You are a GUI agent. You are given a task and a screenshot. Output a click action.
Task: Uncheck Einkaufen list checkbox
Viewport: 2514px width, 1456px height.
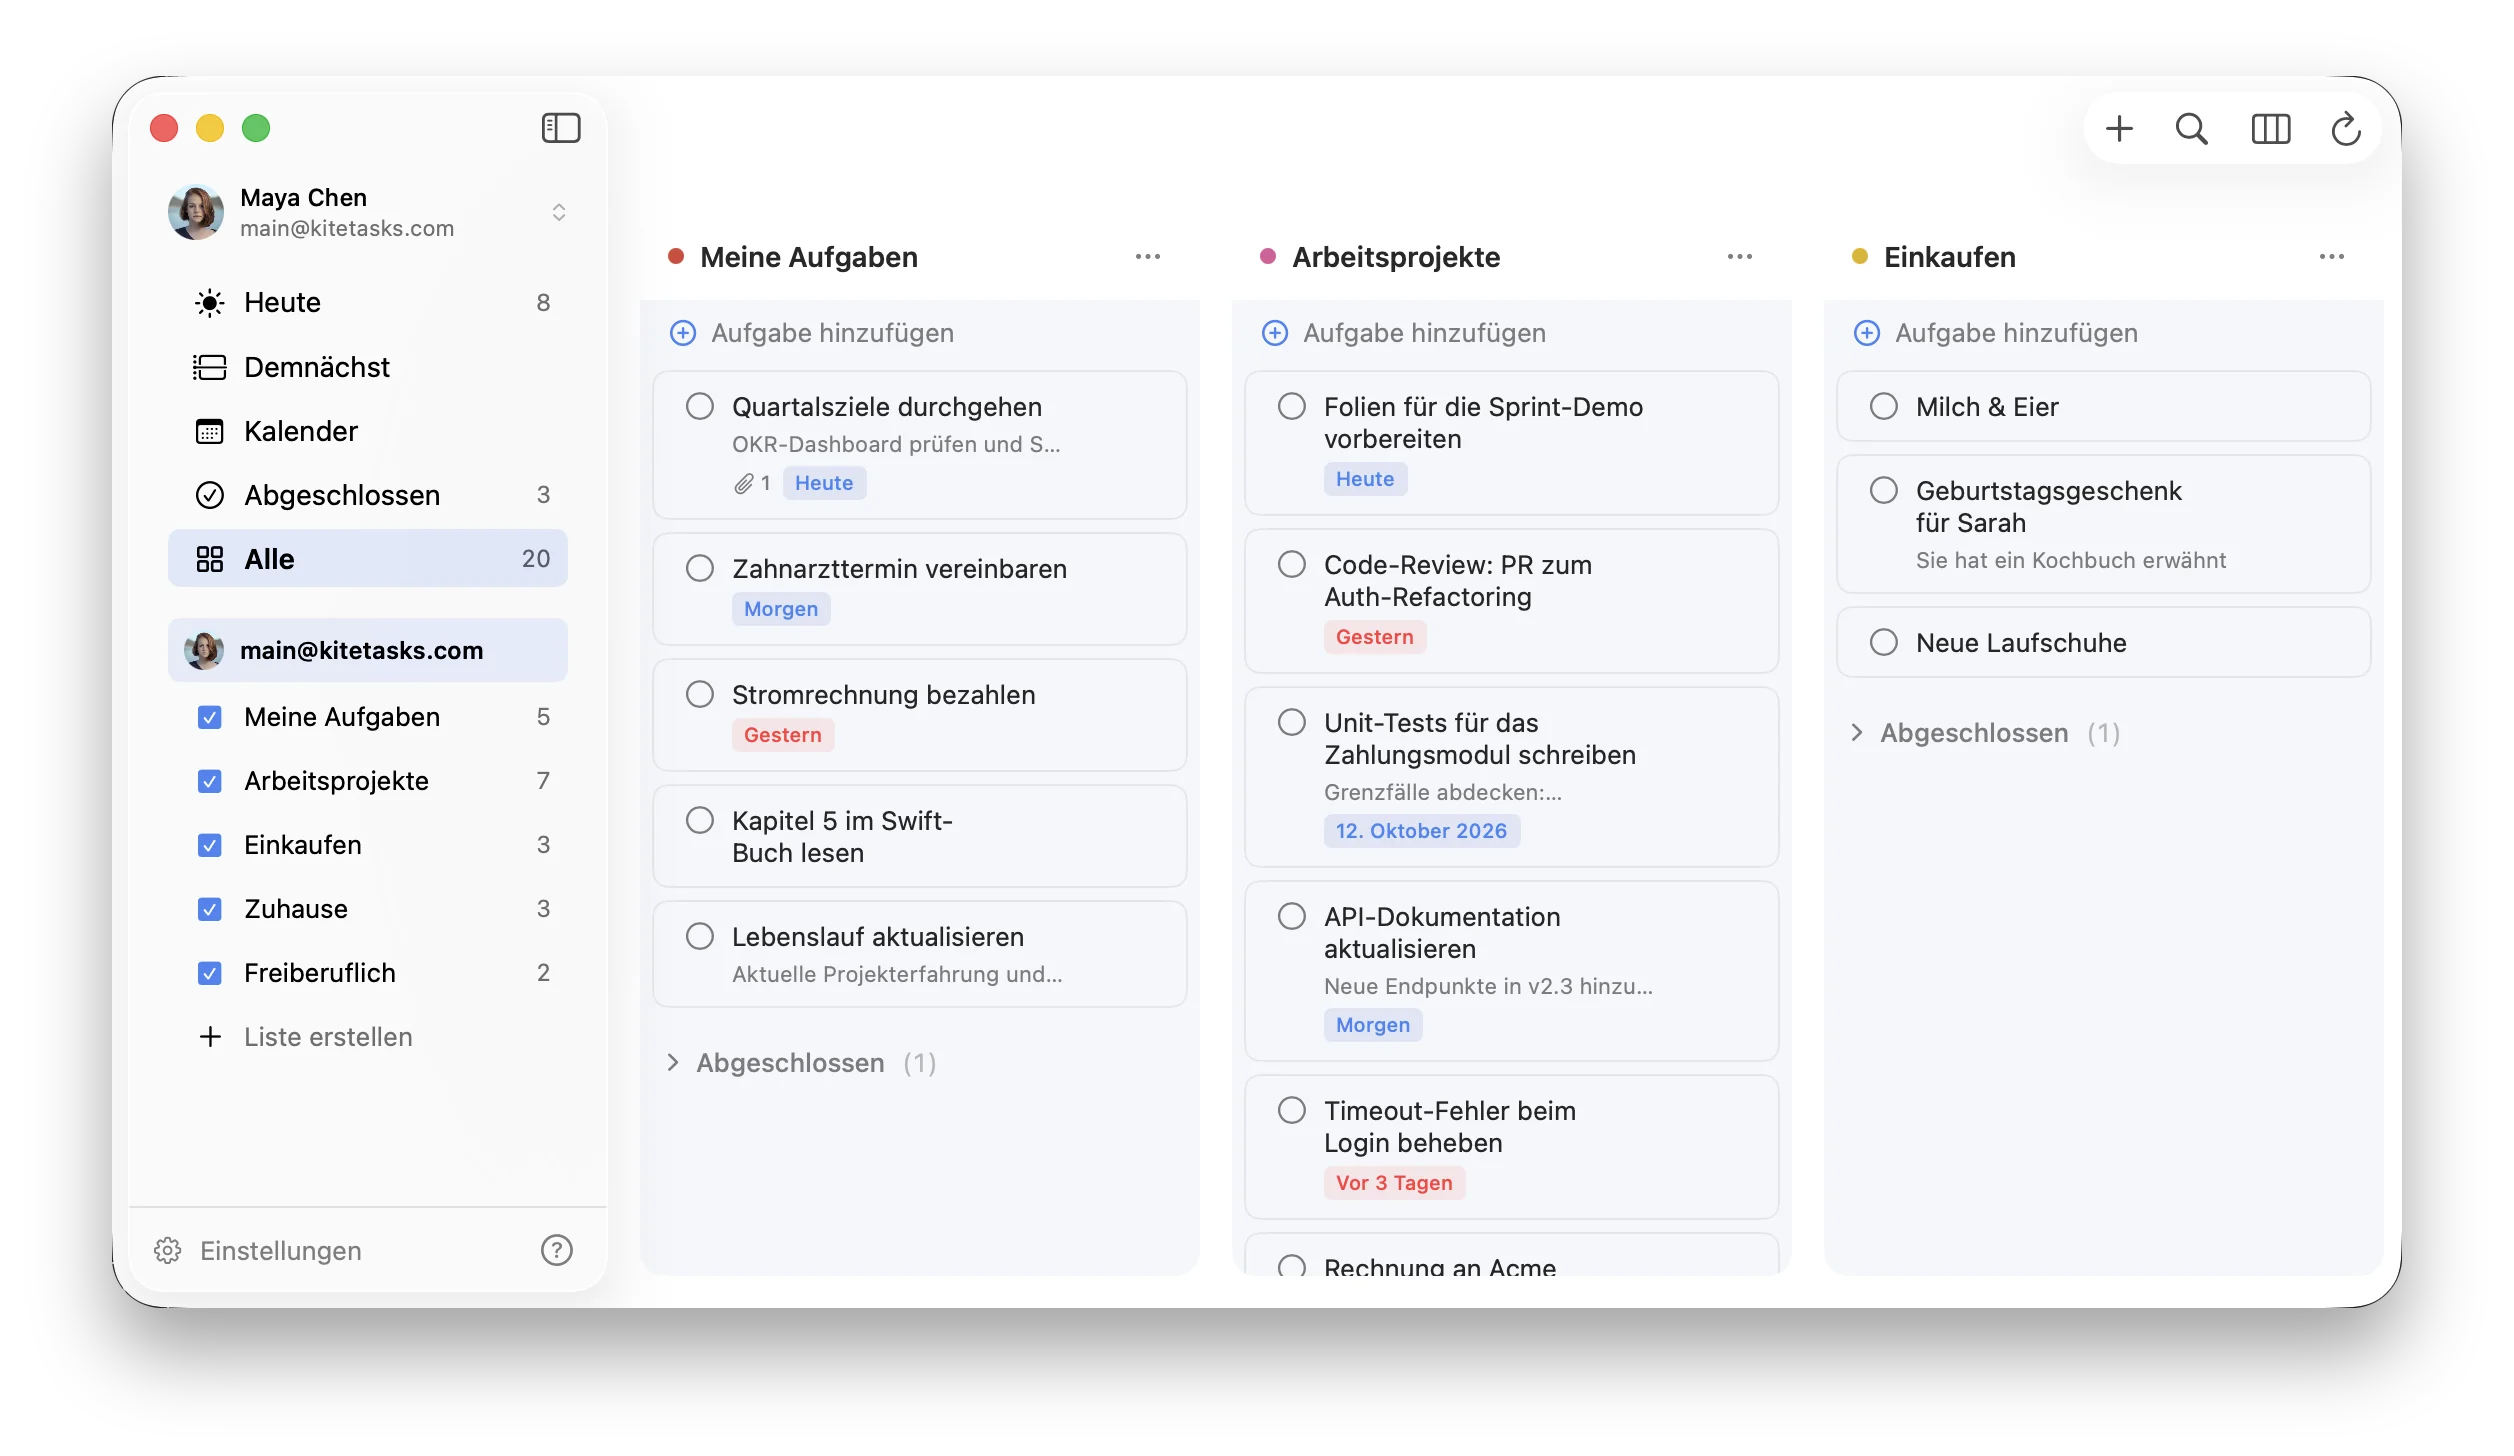209,845
